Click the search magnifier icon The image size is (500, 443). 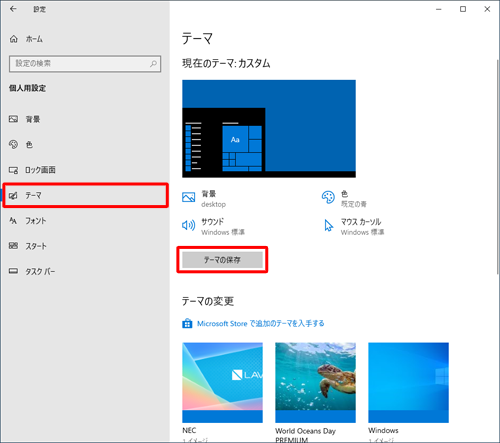[x=153, y=63]
